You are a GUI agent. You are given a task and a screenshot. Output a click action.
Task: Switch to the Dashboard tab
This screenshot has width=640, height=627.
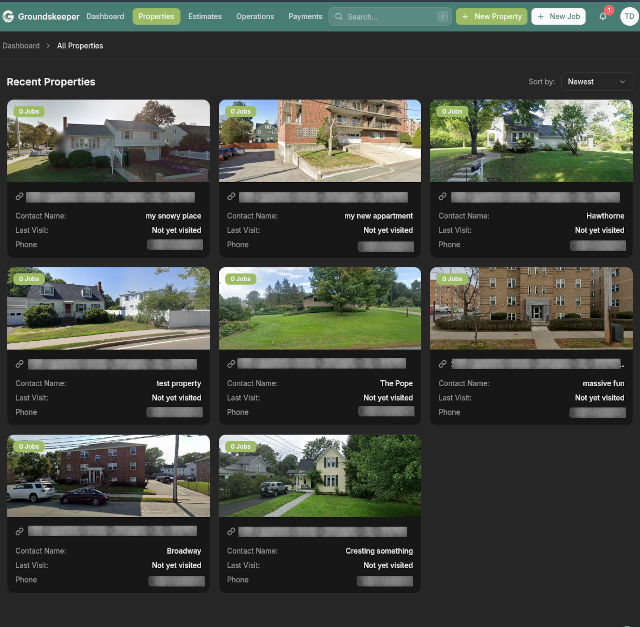pyautogui.click(x=105, y=16)
